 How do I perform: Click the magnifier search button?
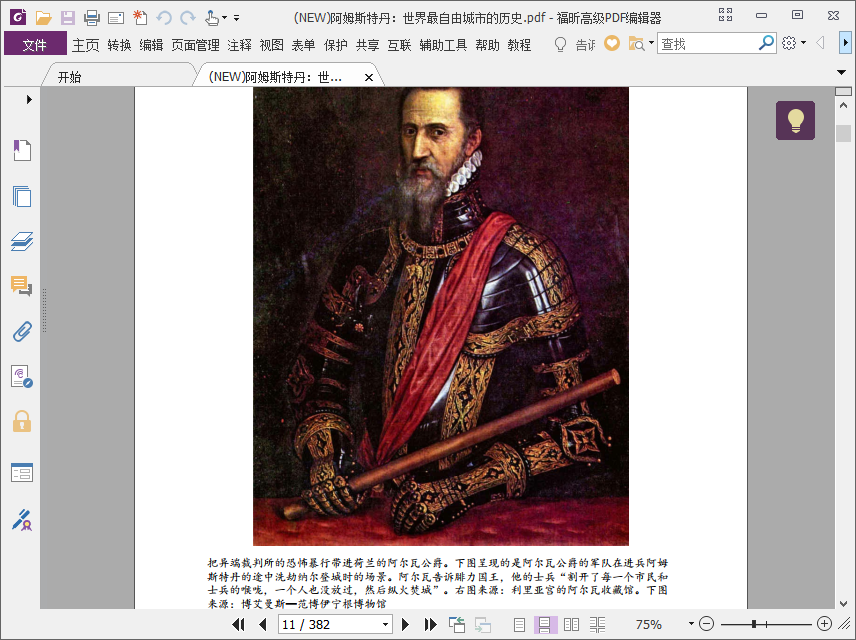tap(766, 43)
